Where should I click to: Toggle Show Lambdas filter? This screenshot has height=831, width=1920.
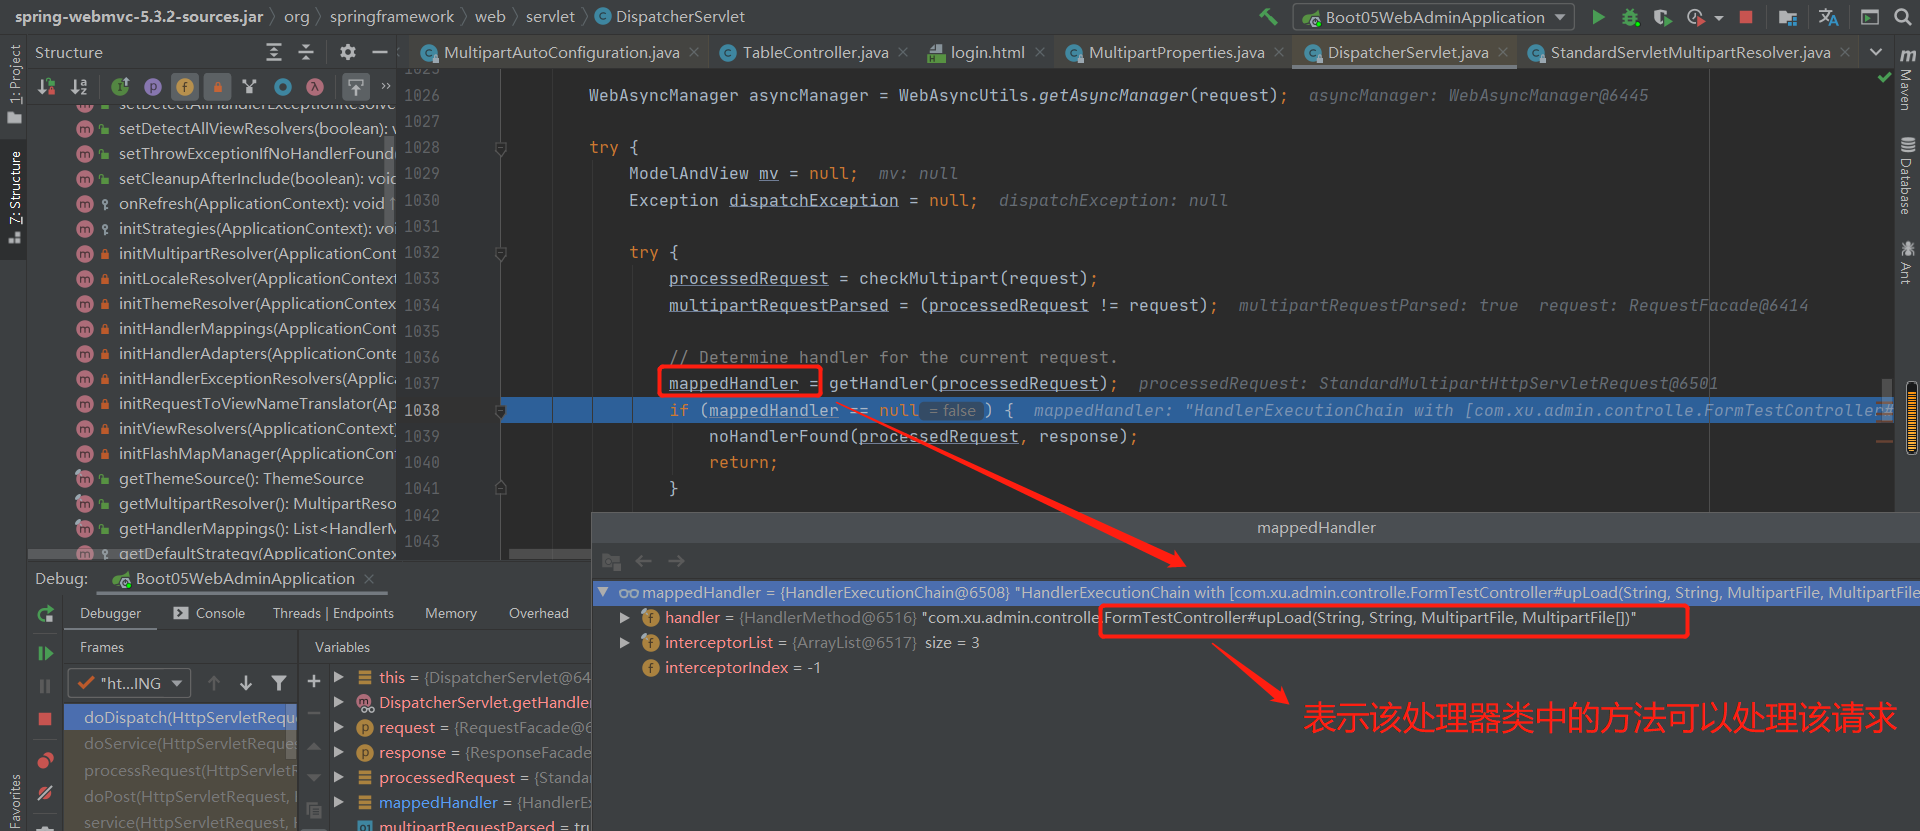pos(315,87)
